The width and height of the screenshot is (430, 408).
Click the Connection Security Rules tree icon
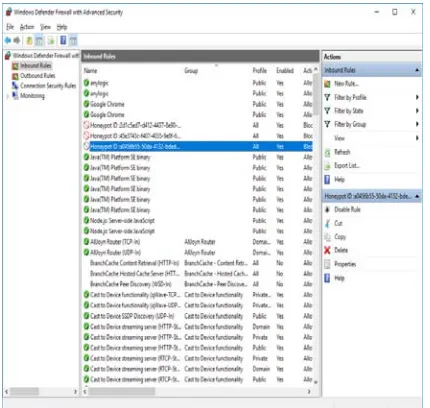point(15,86)
